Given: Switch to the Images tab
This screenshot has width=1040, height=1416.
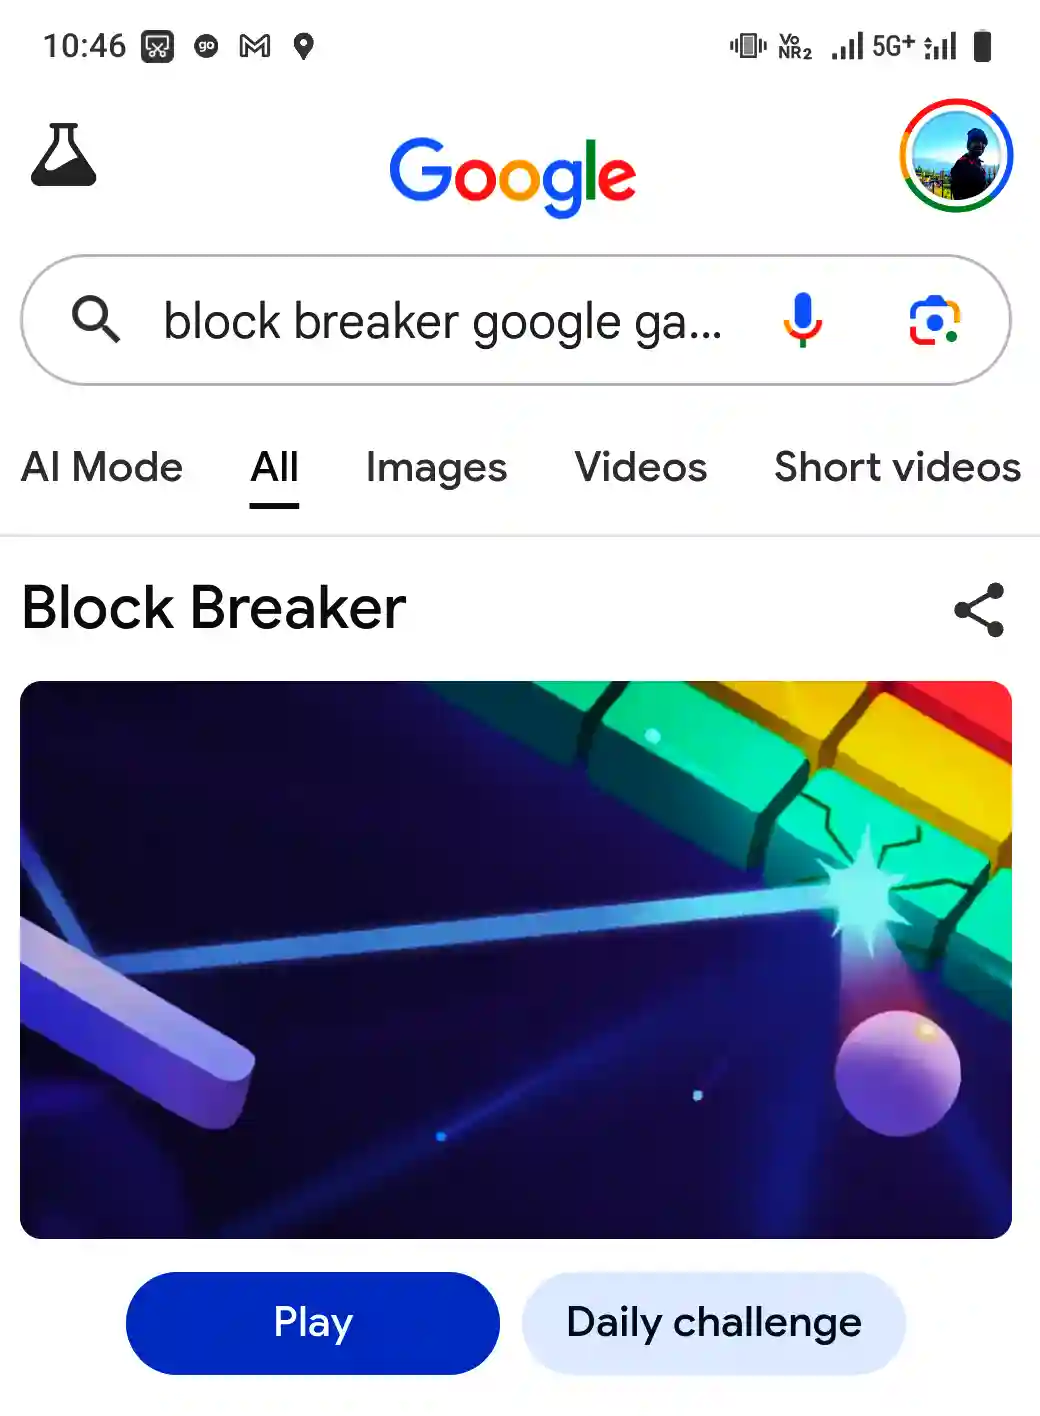Looking at the screenshot, I should [436, 467].
